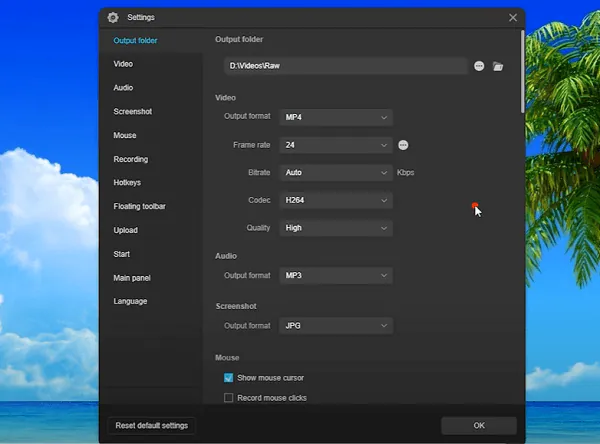Open the Screenshot settings section

coord(133,111)
